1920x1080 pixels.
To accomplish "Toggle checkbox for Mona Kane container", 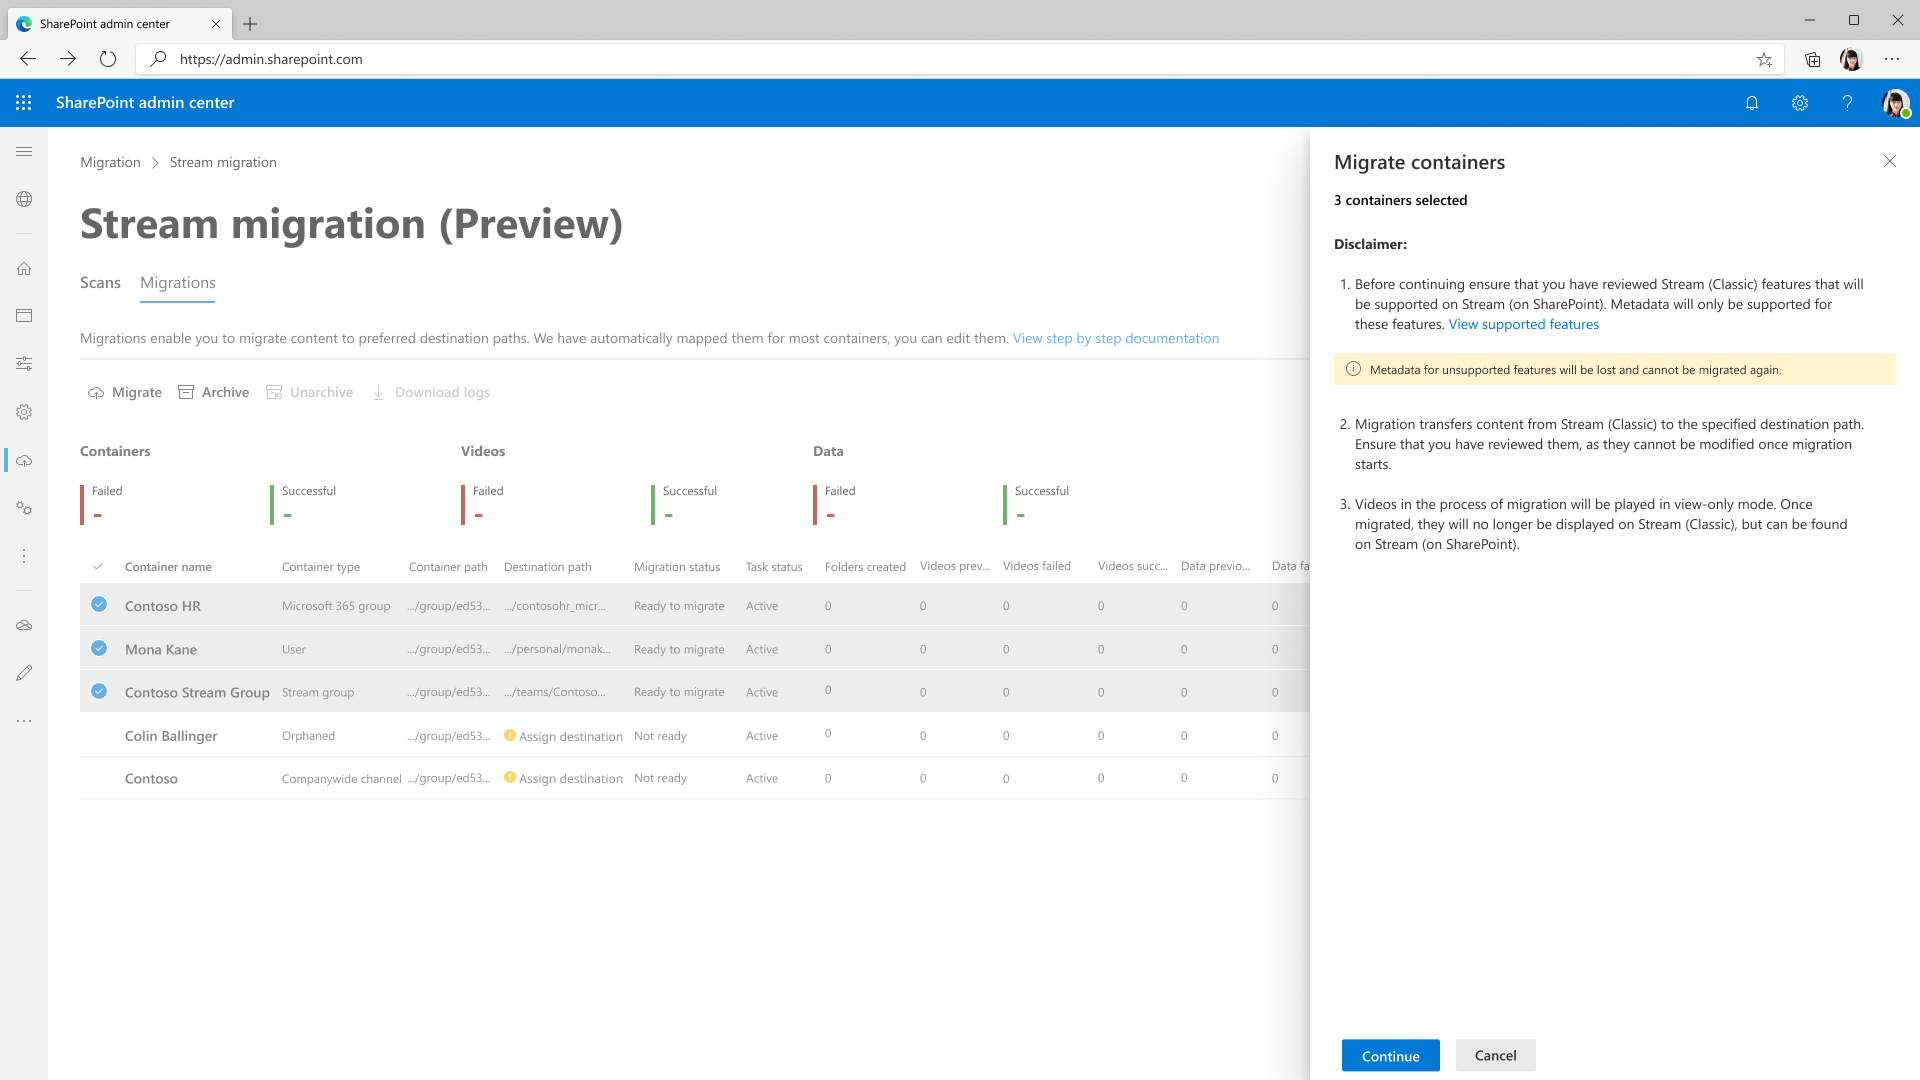I will [99, 647].
